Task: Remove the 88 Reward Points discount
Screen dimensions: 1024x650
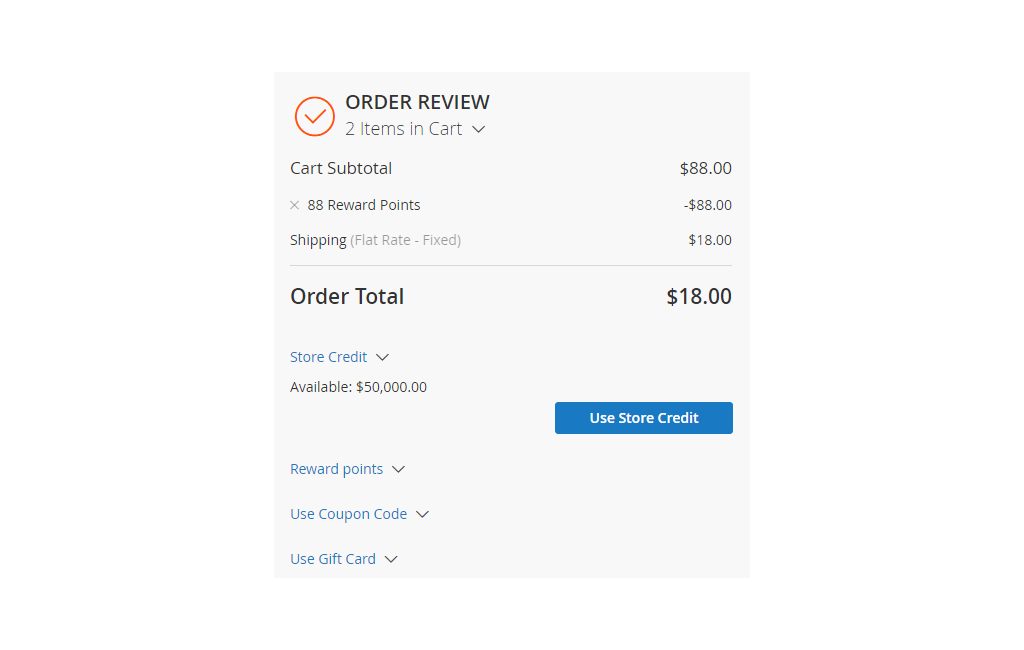Action: [295, 205]
